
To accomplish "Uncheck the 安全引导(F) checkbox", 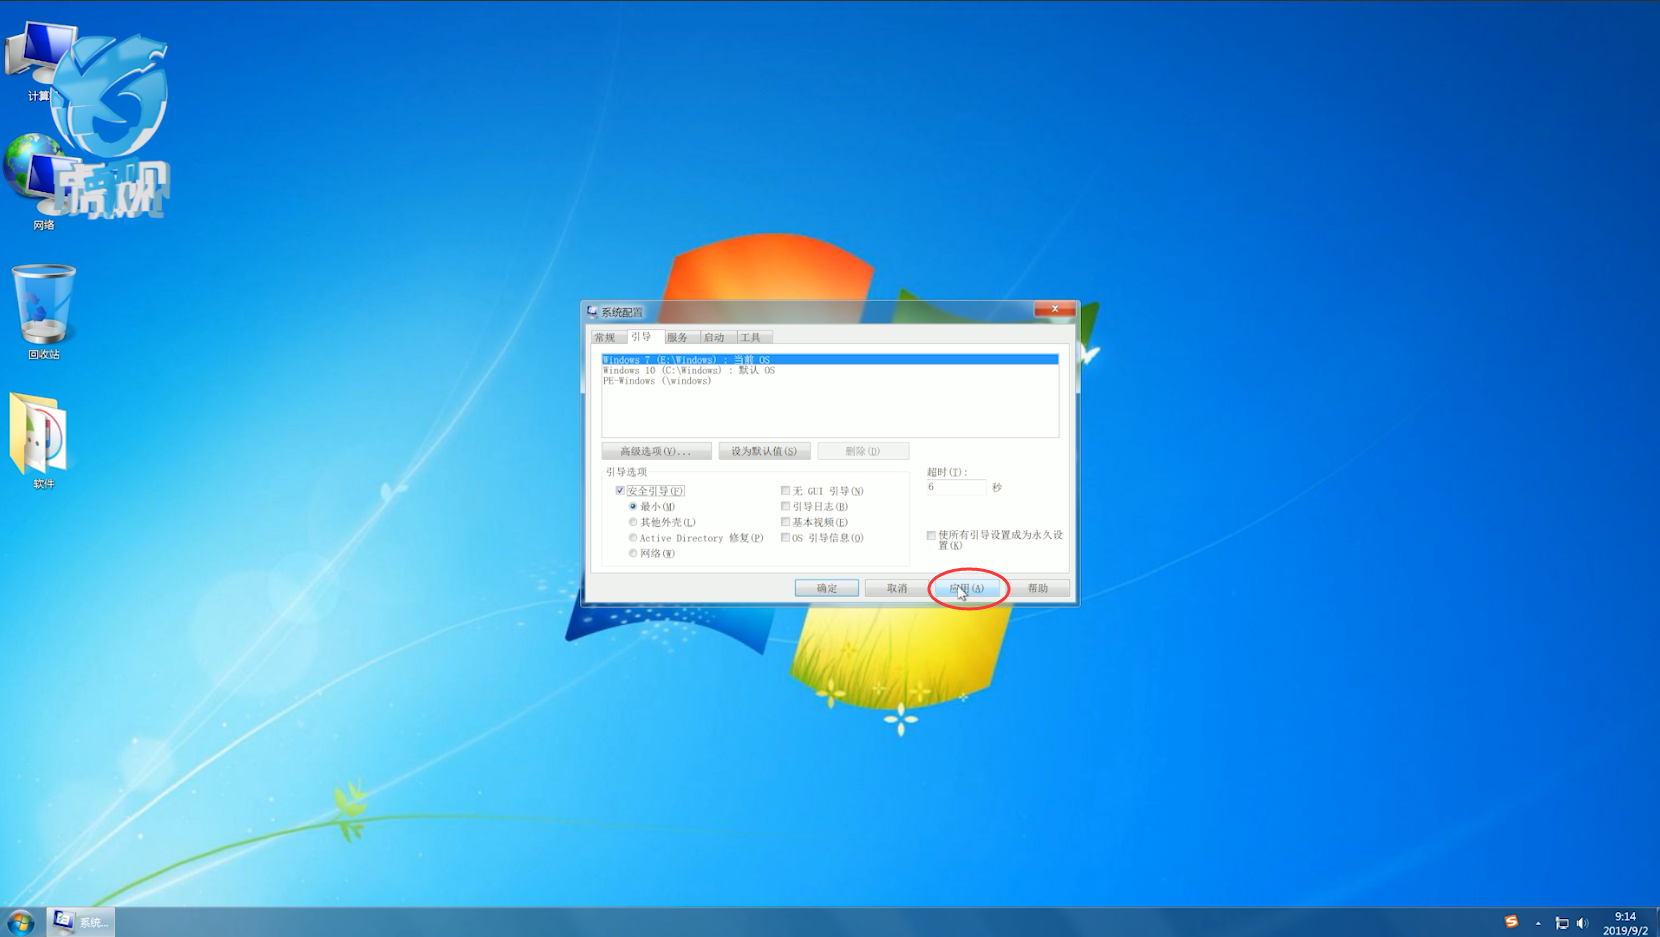I will click(x=620, y=491).
